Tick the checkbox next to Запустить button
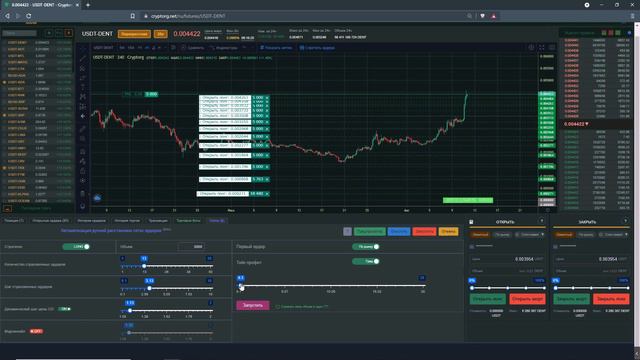The width and height of the screenshot is (640, 360). tap(278, 307)
